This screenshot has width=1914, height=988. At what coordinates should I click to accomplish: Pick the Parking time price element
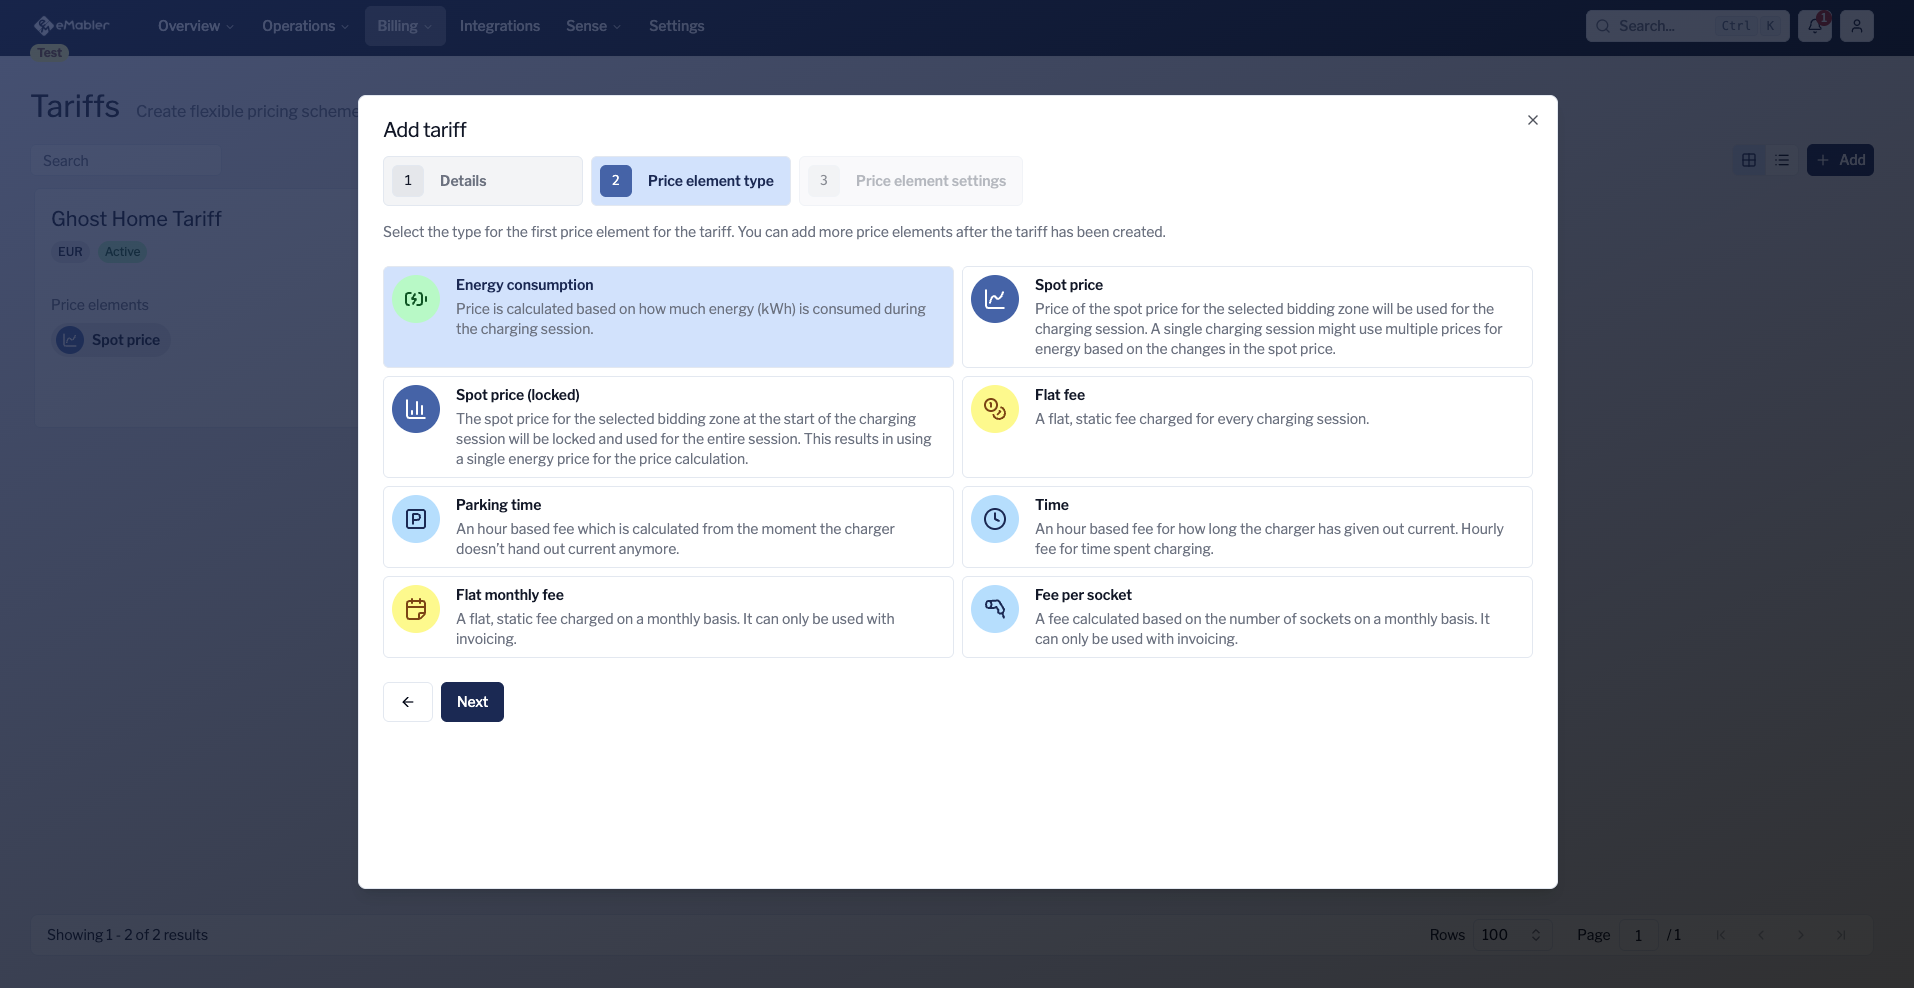pyautogui.click(x=667, y=527)
